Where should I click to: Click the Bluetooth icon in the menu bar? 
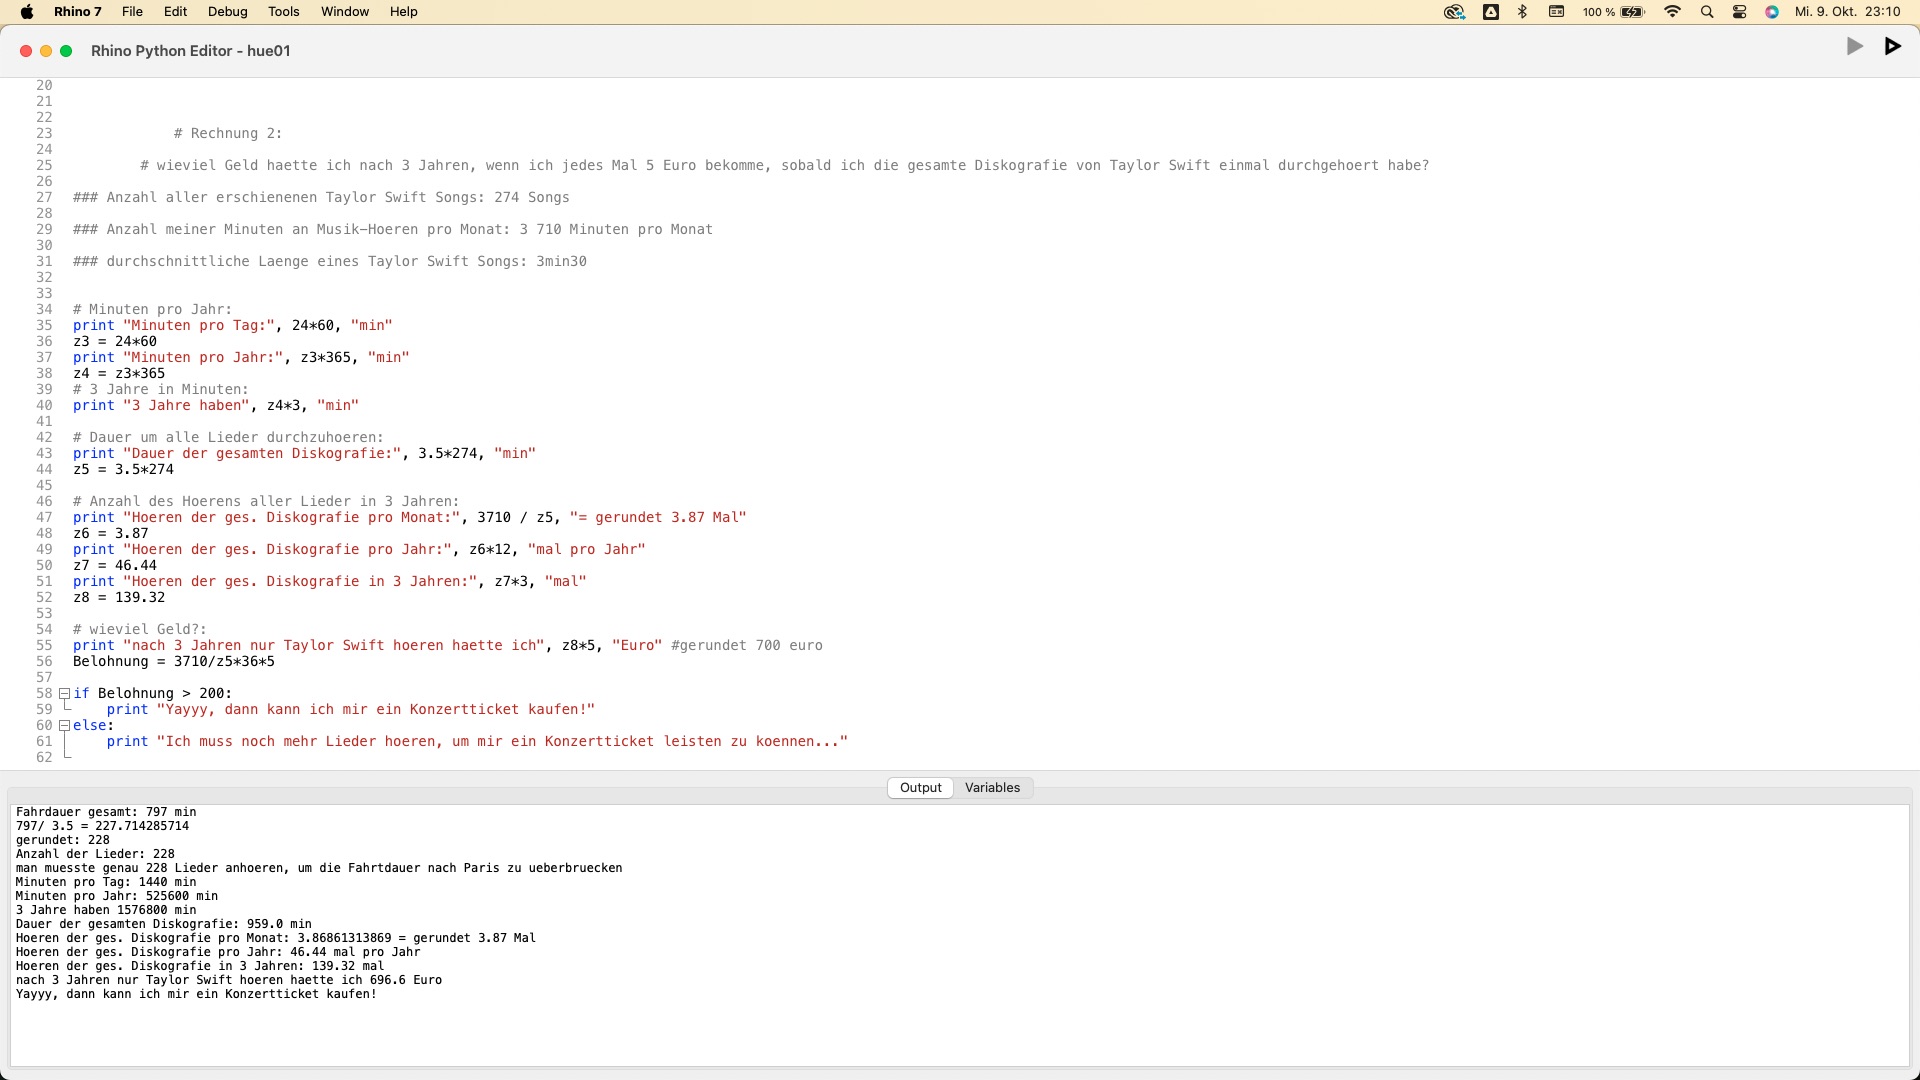point(1521,12)
